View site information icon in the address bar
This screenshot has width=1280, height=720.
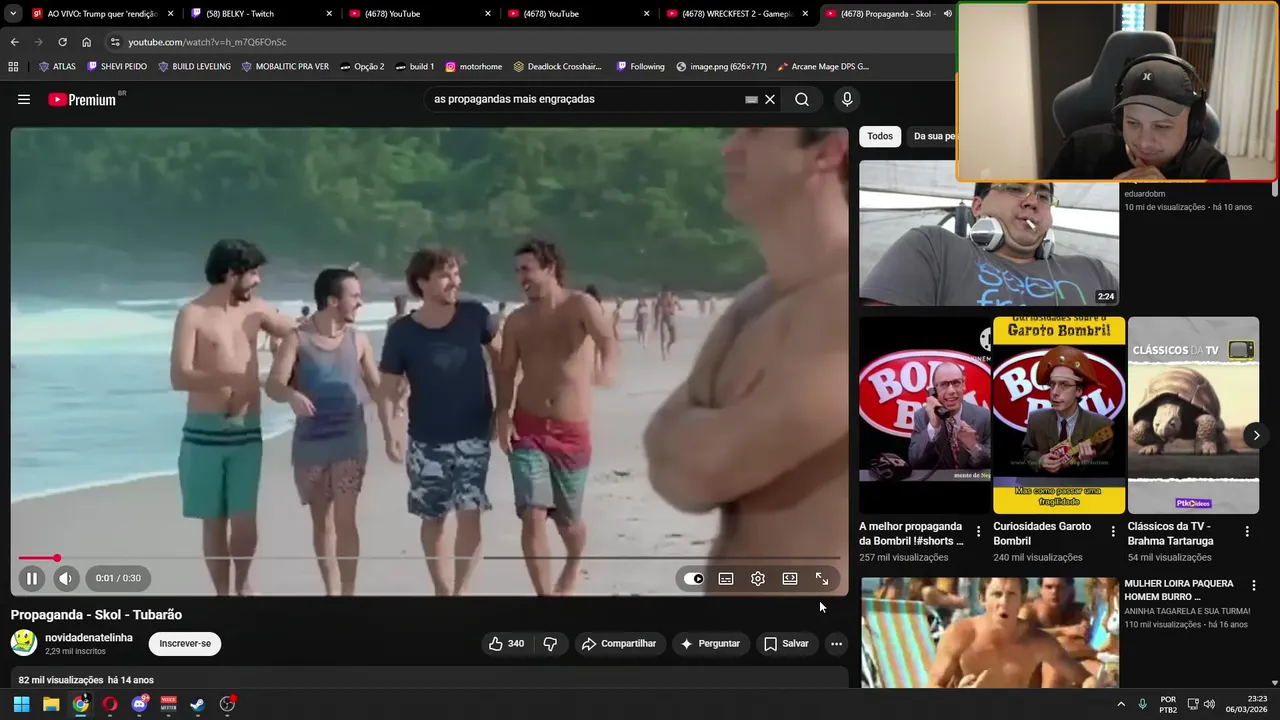click(115, 42)
